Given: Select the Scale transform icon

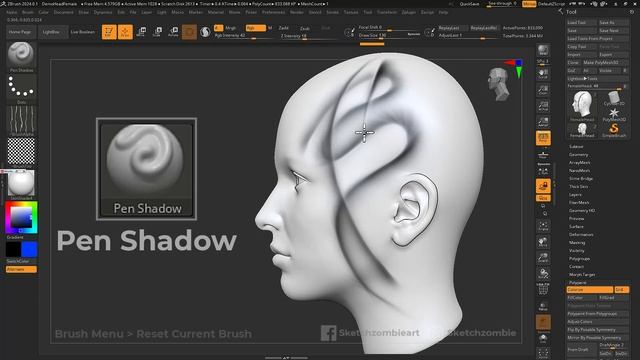Looking at the screenshot, I should click(x=157, y=32).
